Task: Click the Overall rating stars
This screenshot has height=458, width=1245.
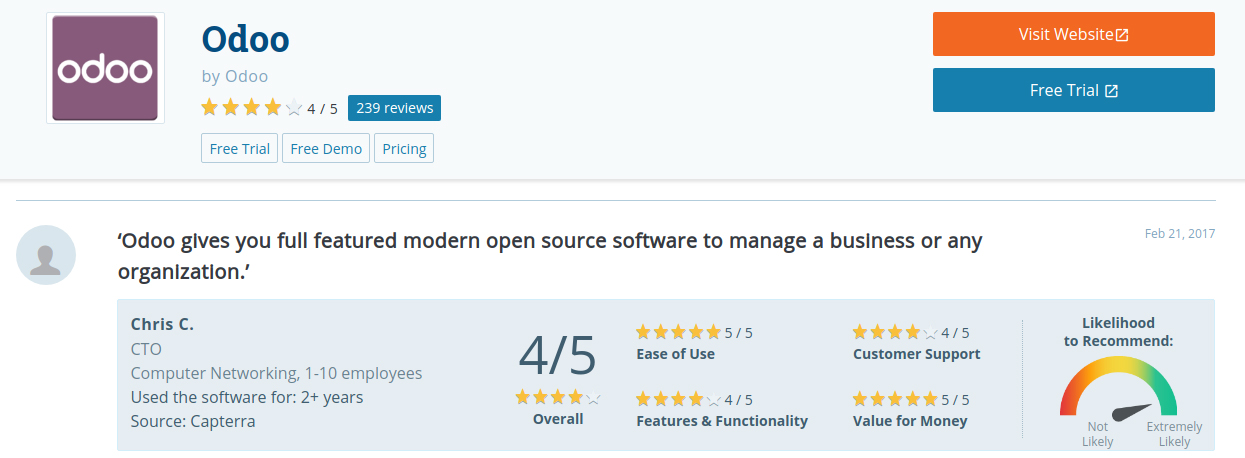Action: [x=558, y=398]
